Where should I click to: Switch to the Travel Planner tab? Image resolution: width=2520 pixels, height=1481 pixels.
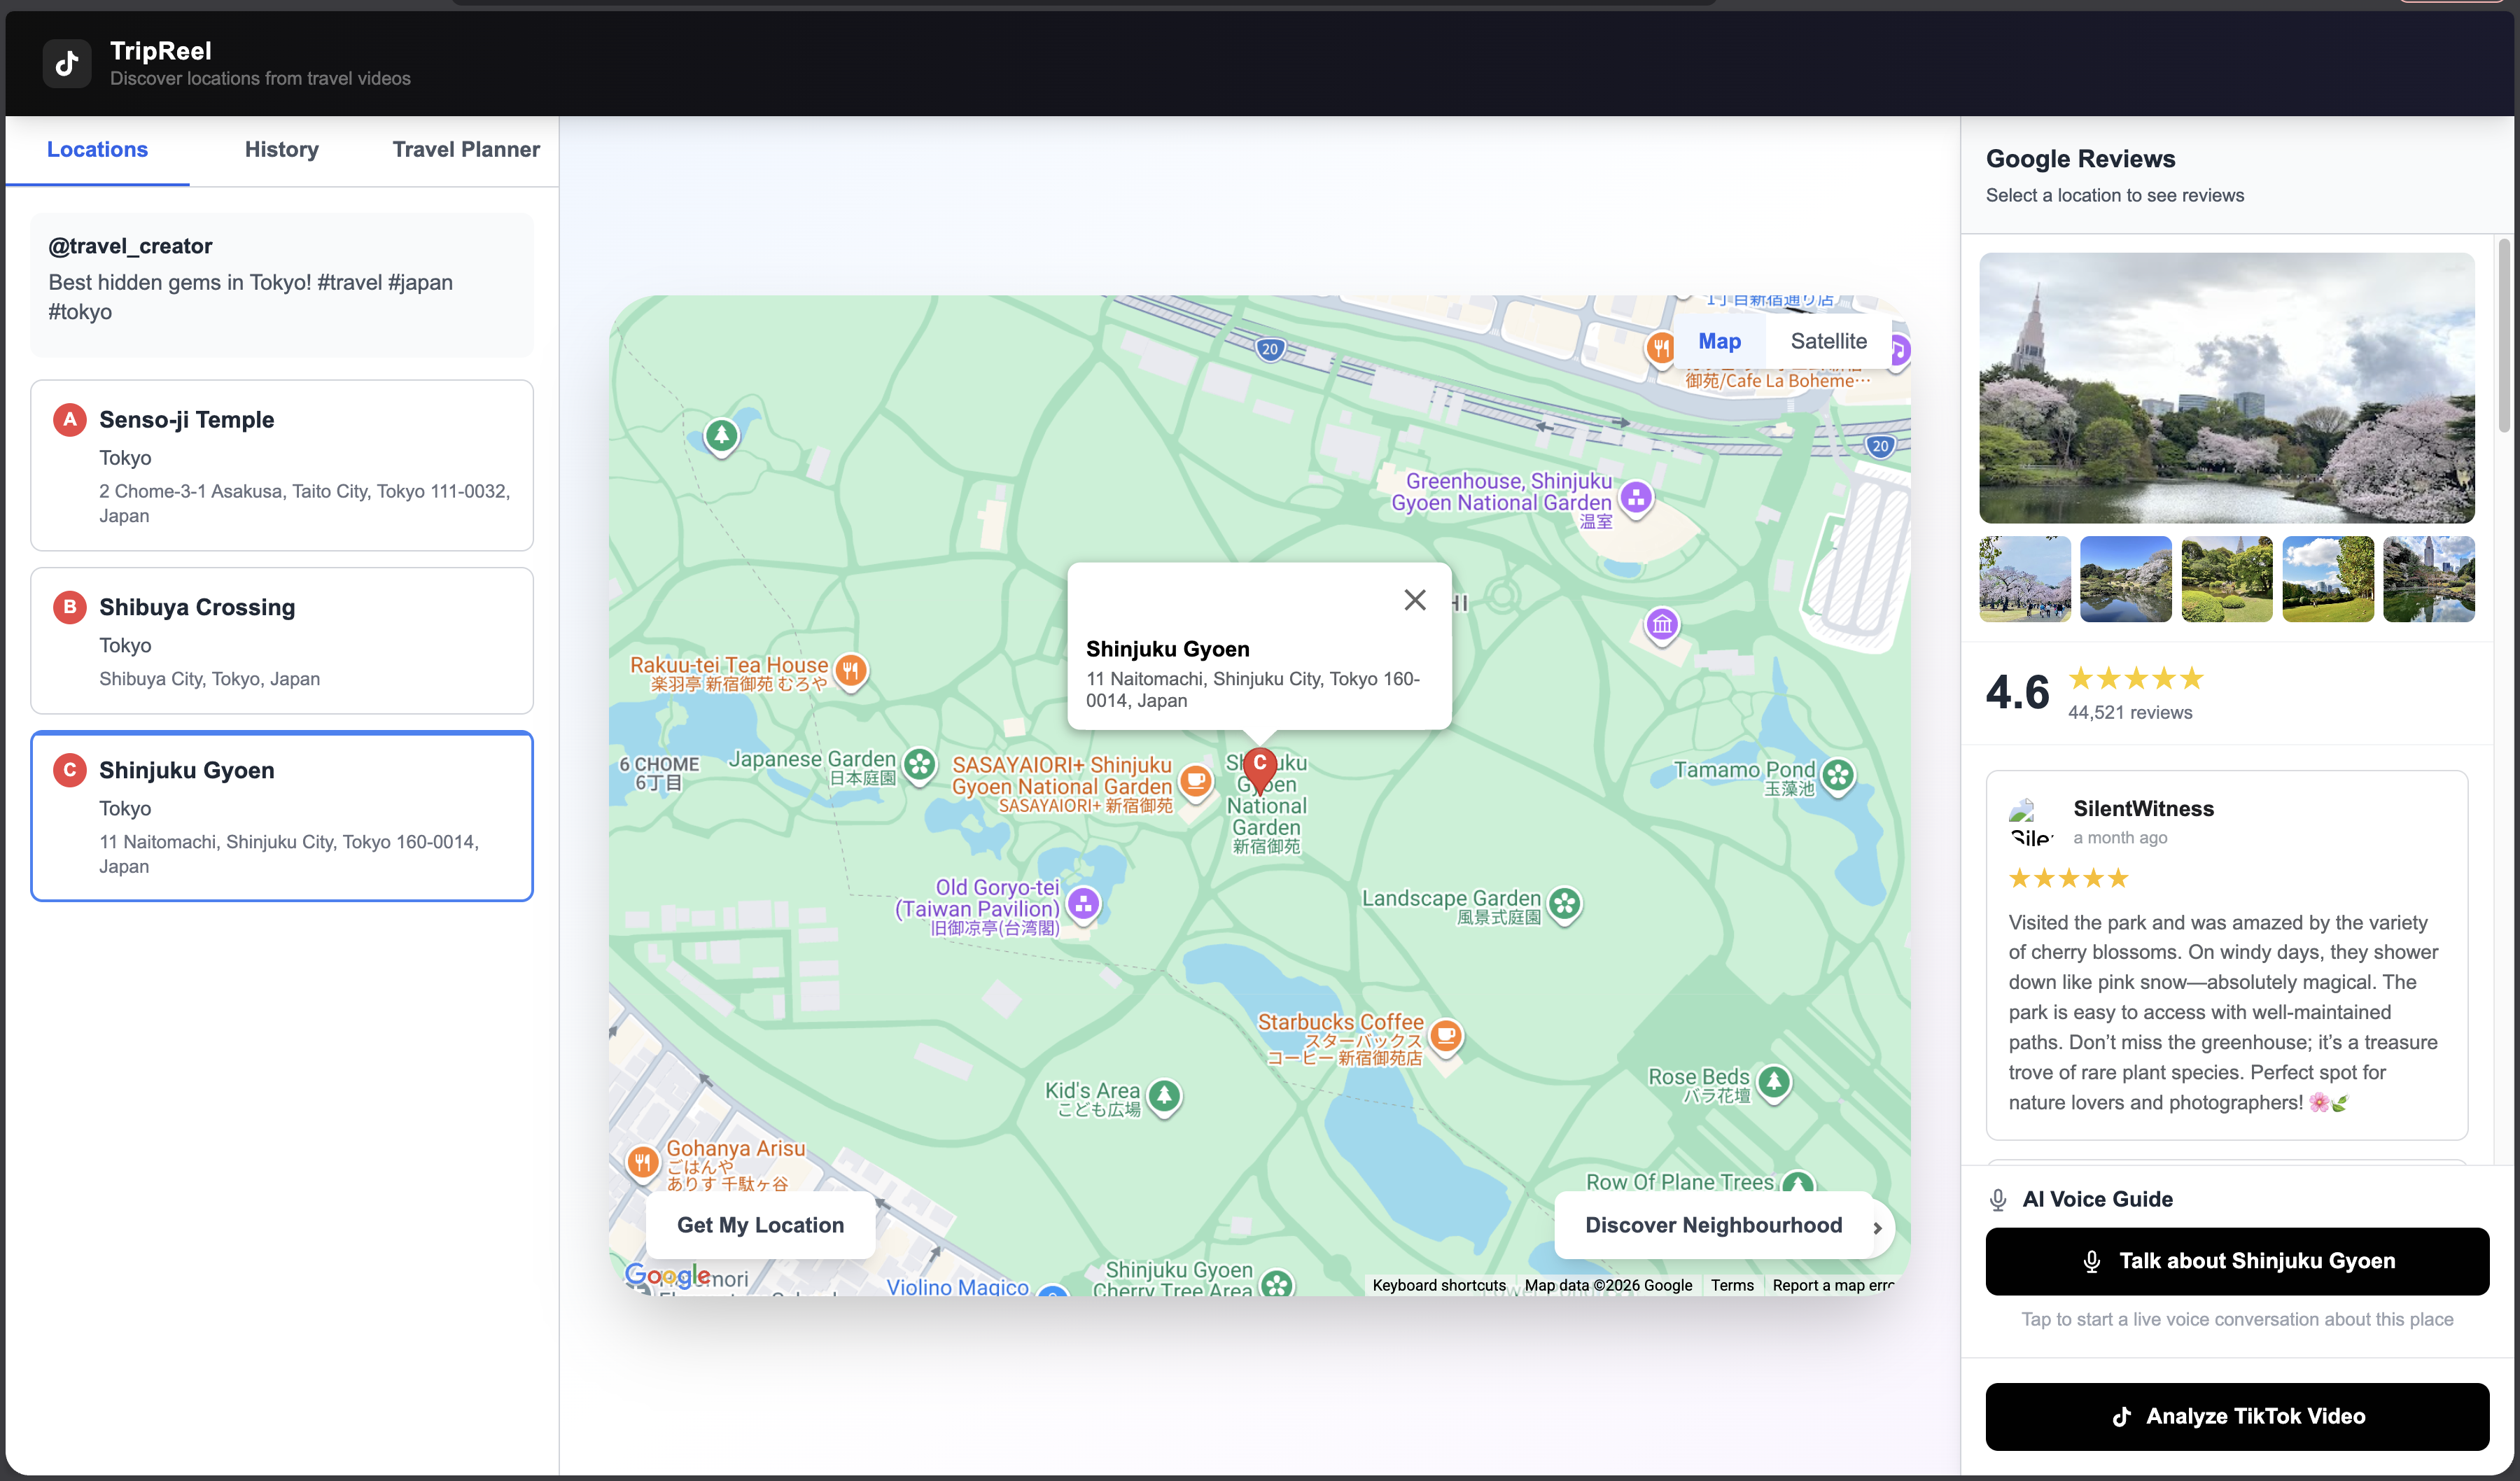point(465,150)
